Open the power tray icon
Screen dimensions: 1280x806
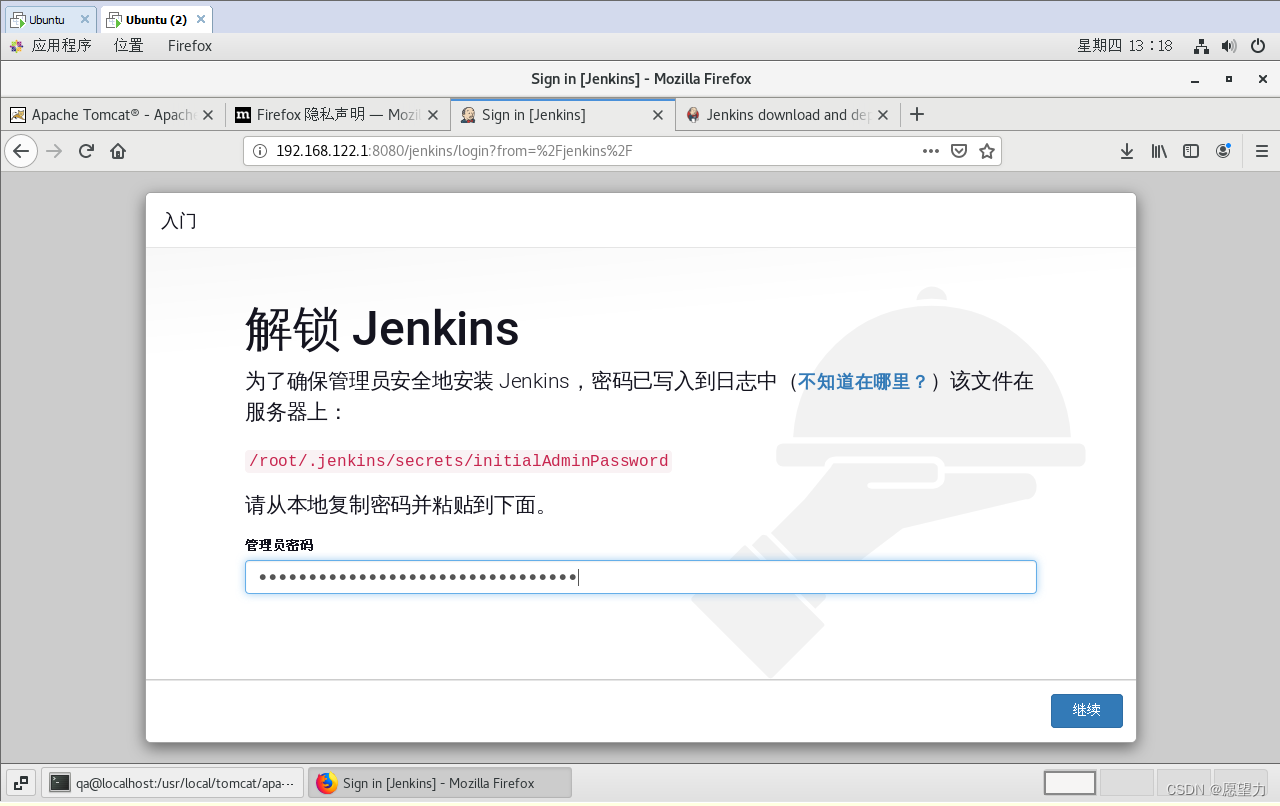[x=1257, y=46]
